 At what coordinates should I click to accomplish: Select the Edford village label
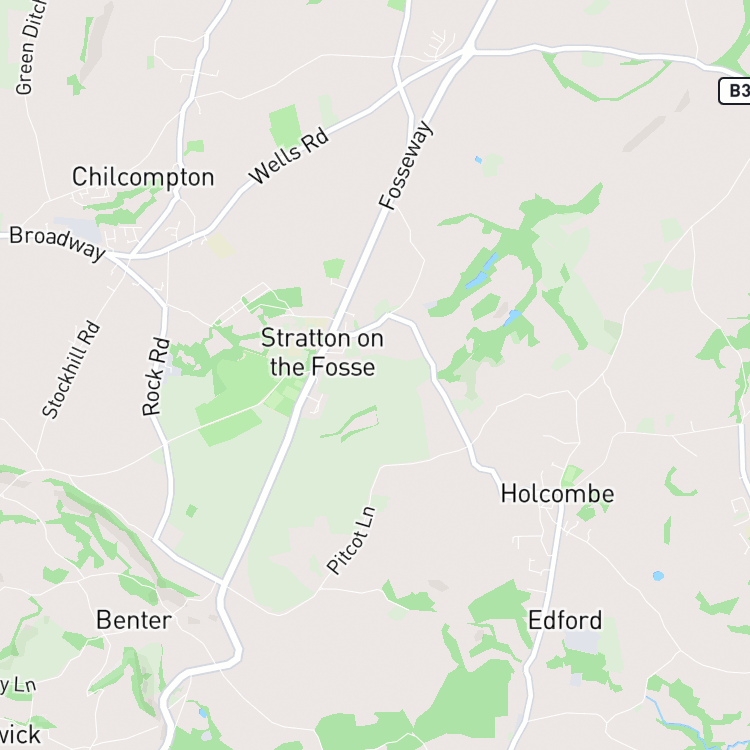(565, 620)
